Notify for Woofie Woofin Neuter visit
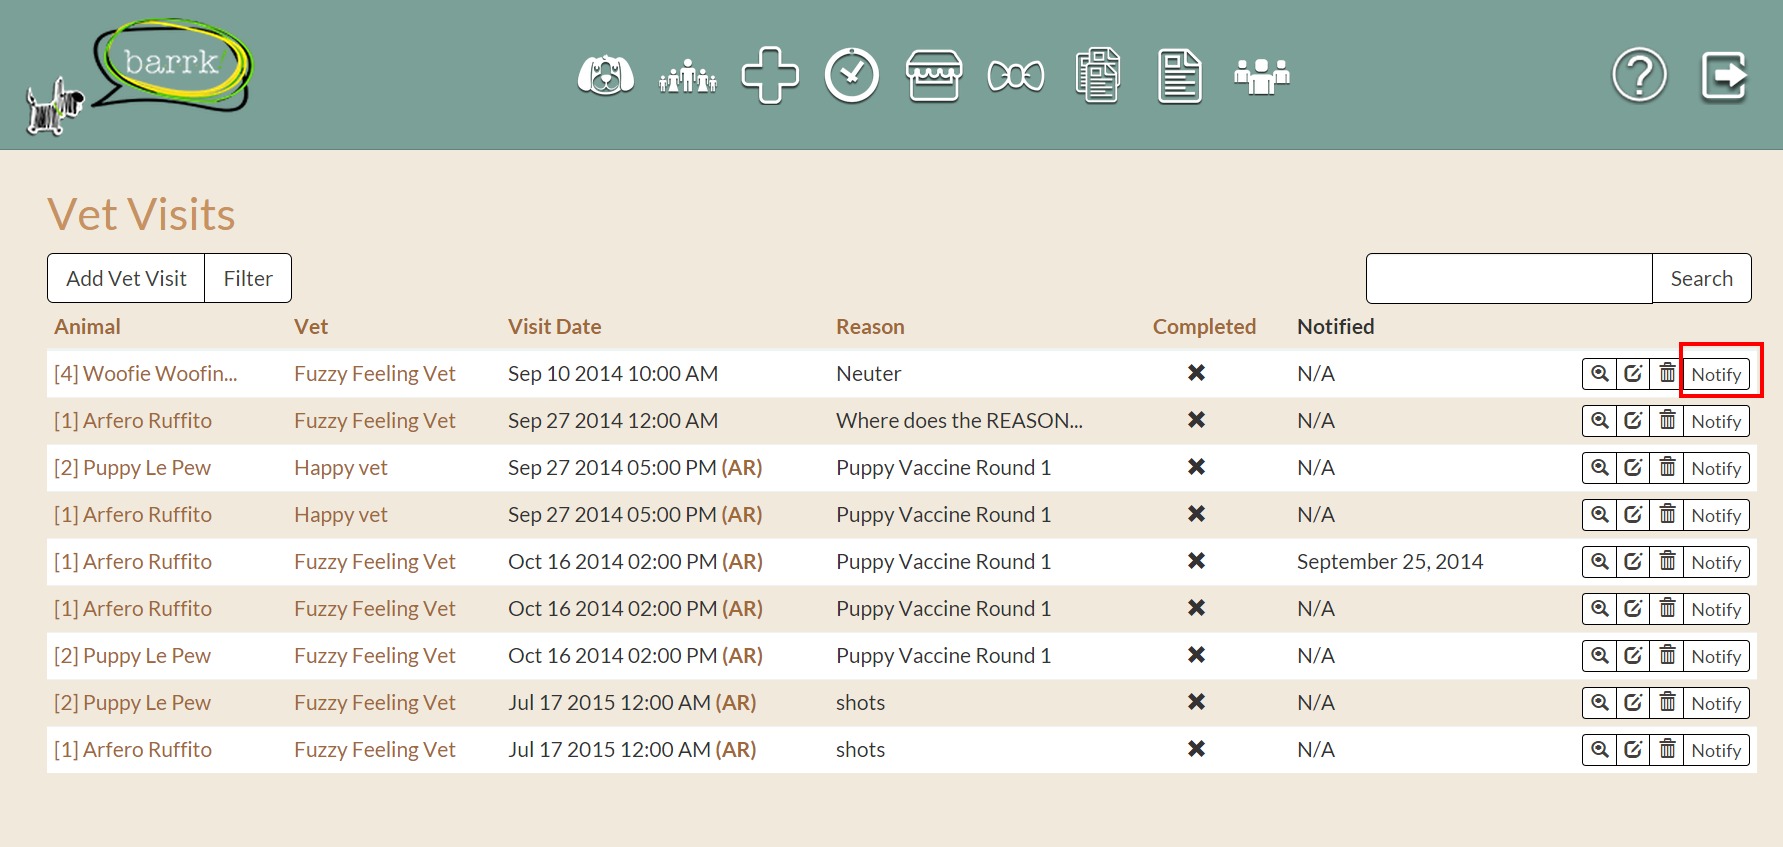Viewport: 1783px width, 847px height. point(1716,374)
